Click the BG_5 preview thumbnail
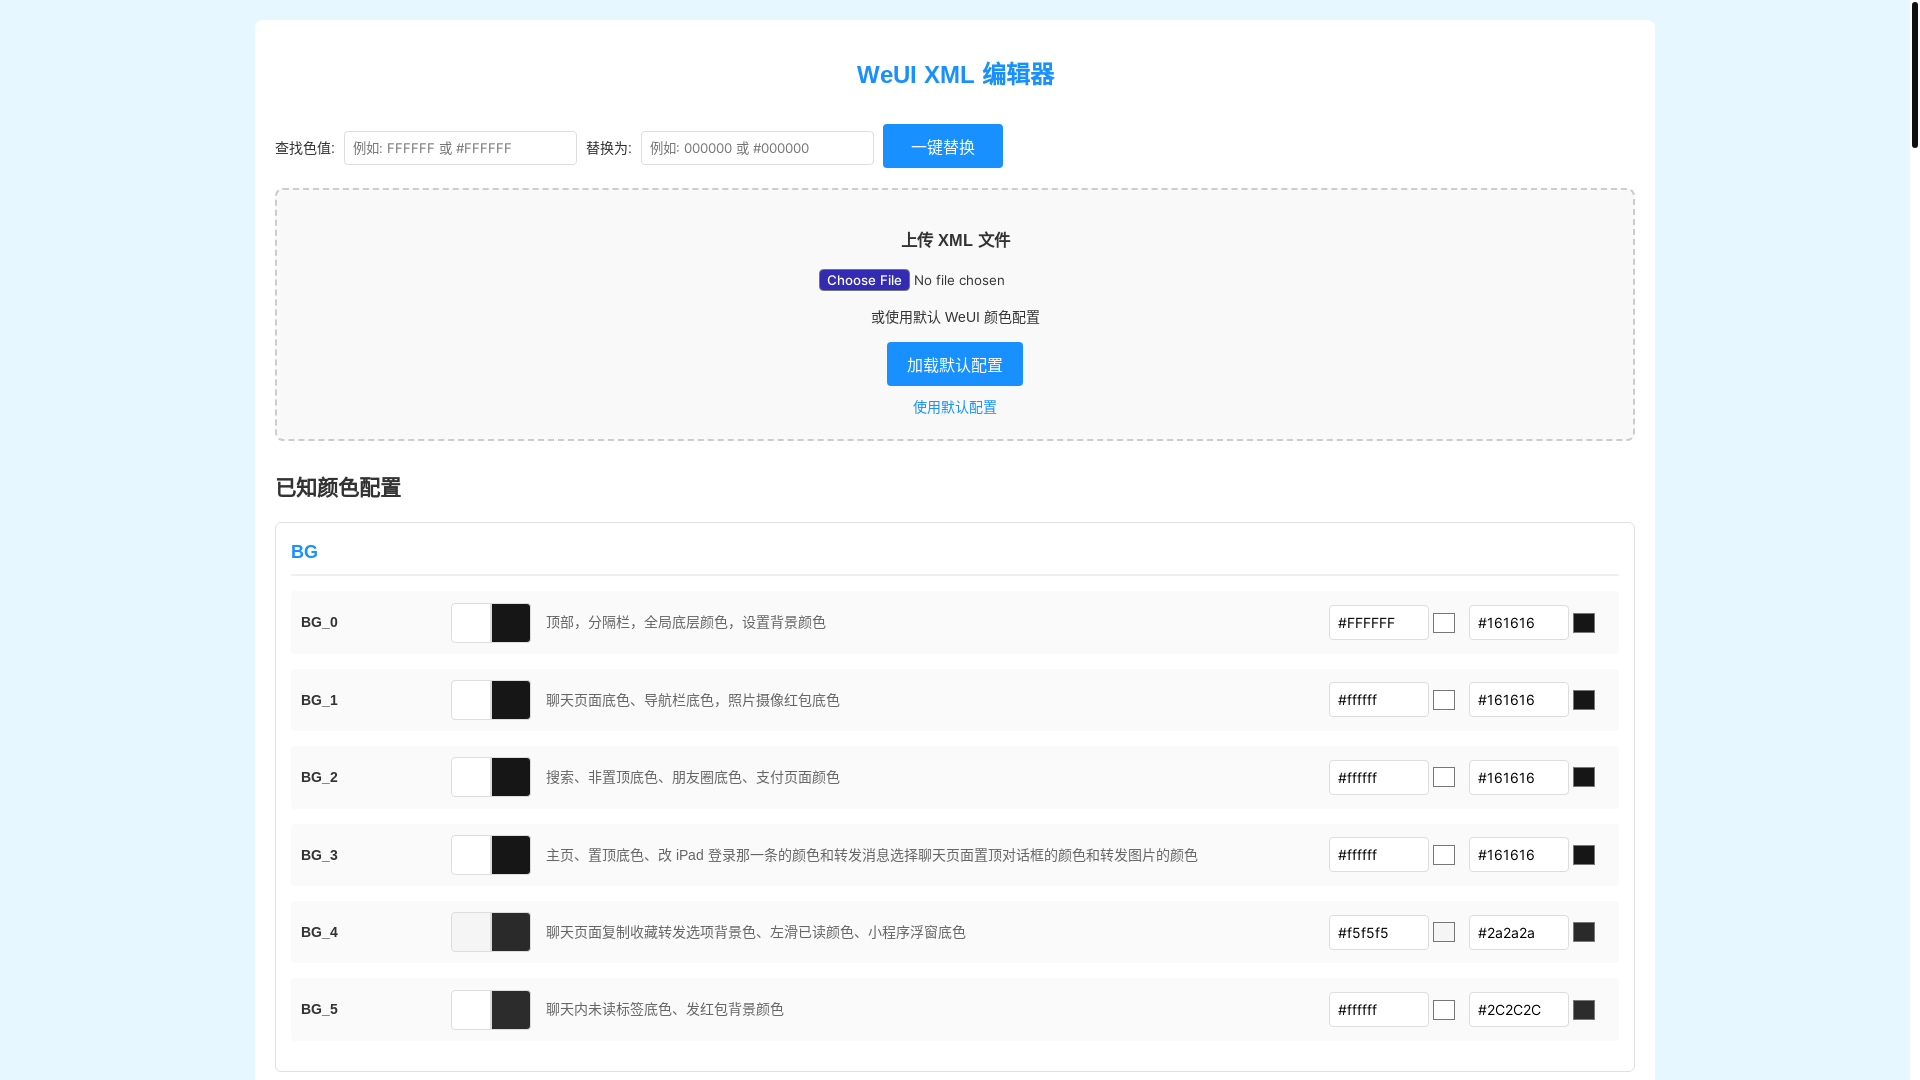Viewport: 1920px width, 1080px height. 491,1010
